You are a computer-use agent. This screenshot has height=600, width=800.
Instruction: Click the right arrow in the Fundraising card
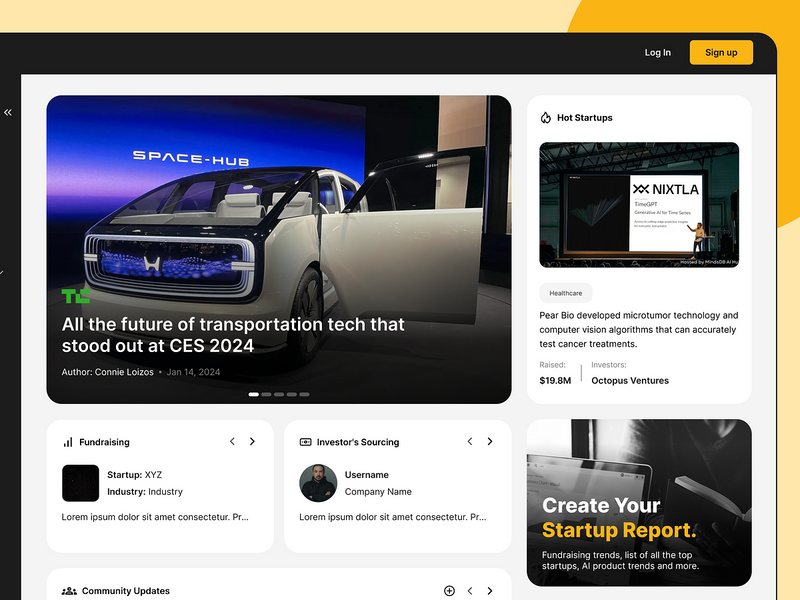click(x=252, y=441)
